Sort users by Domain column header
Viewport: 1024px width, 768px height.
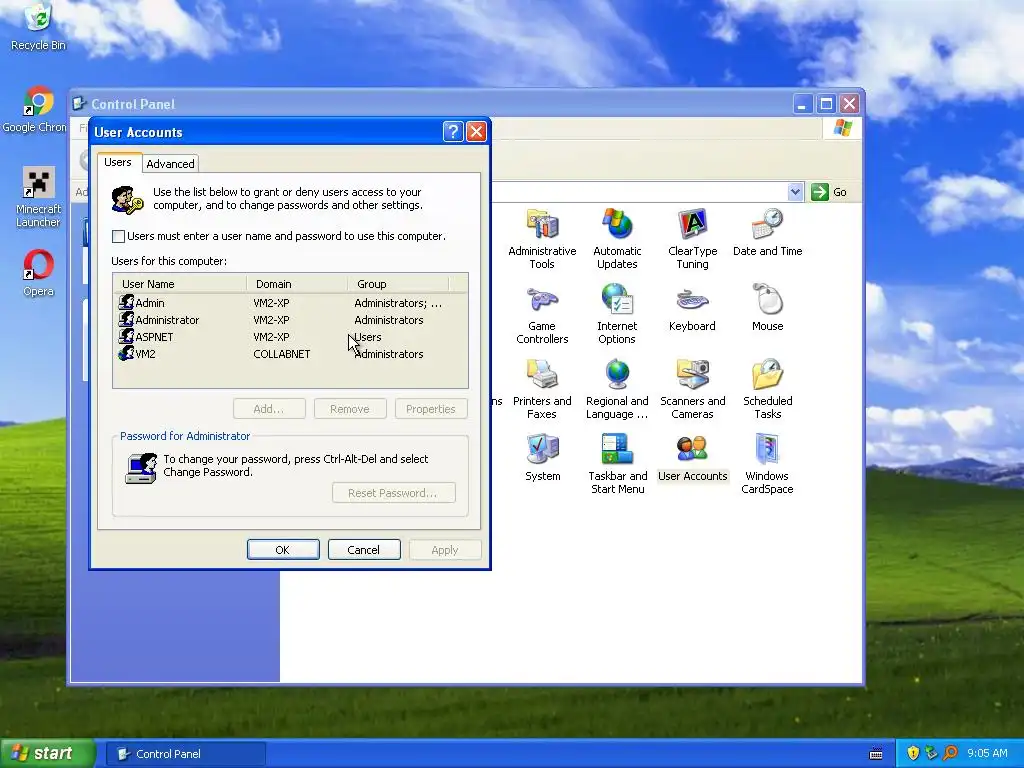297,284
